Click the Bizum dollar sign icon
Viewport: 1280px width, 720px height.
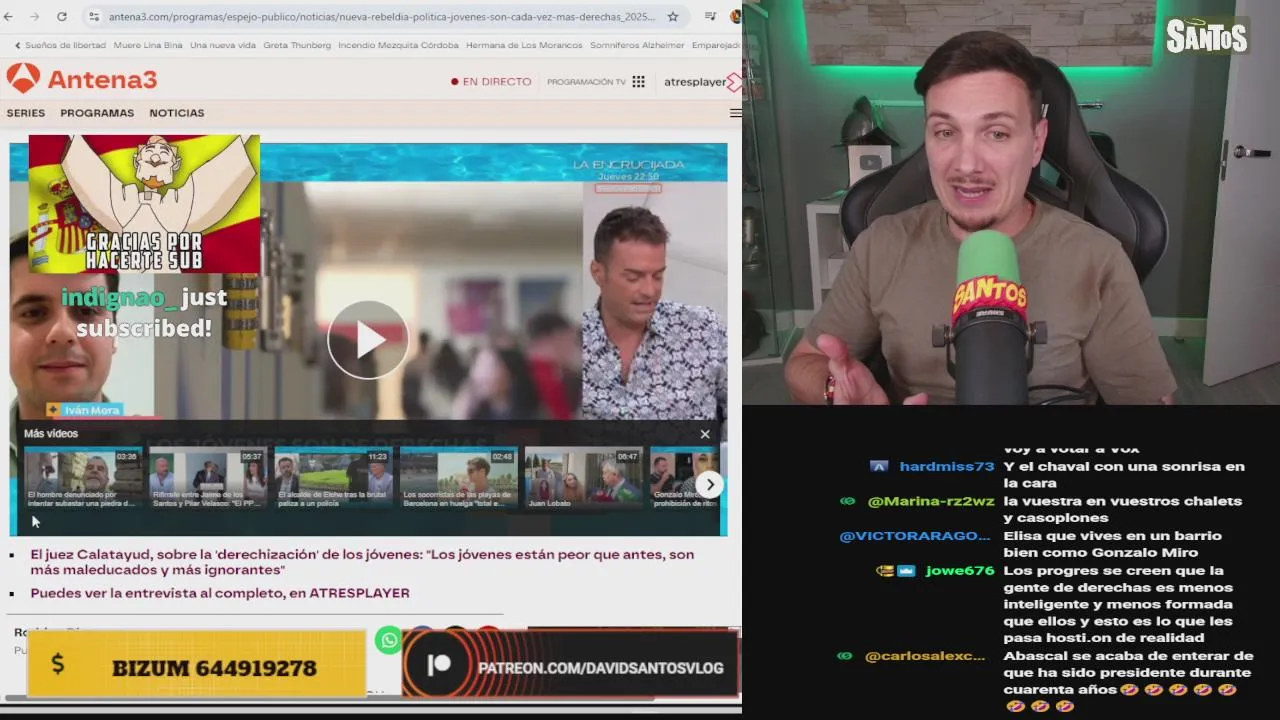coord(57,664)
